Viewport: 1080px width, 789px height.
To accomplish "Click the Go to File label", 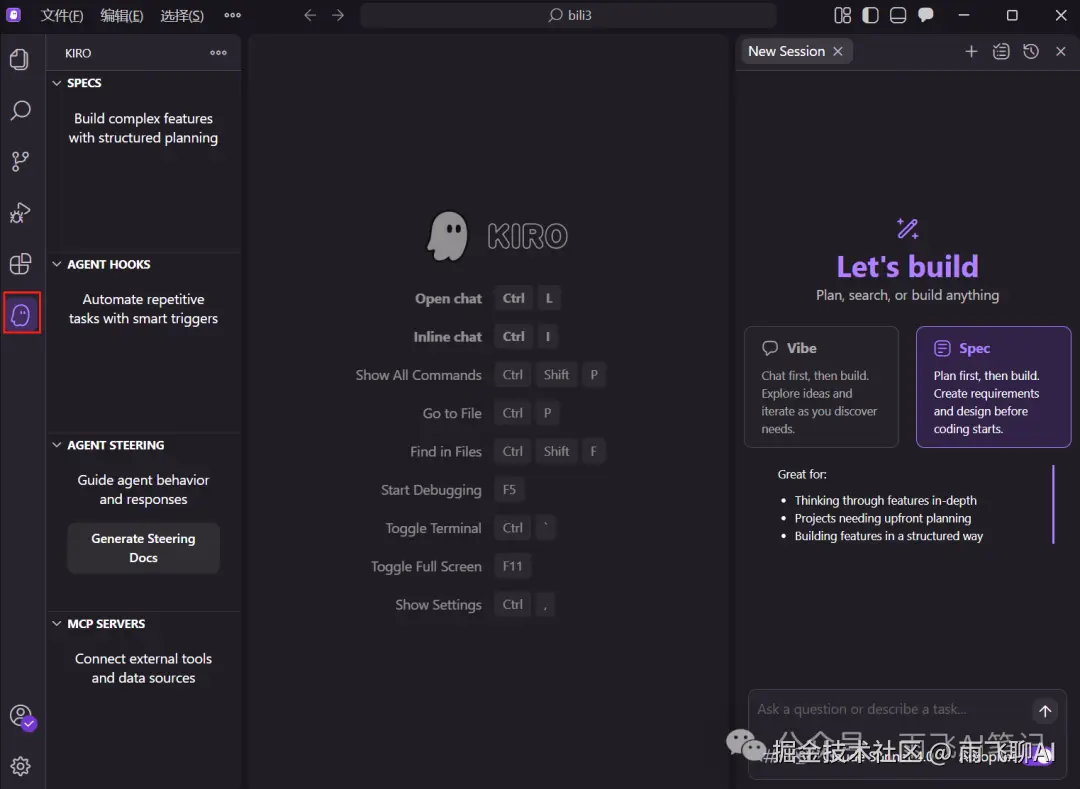I will click(x=452, y=413).
